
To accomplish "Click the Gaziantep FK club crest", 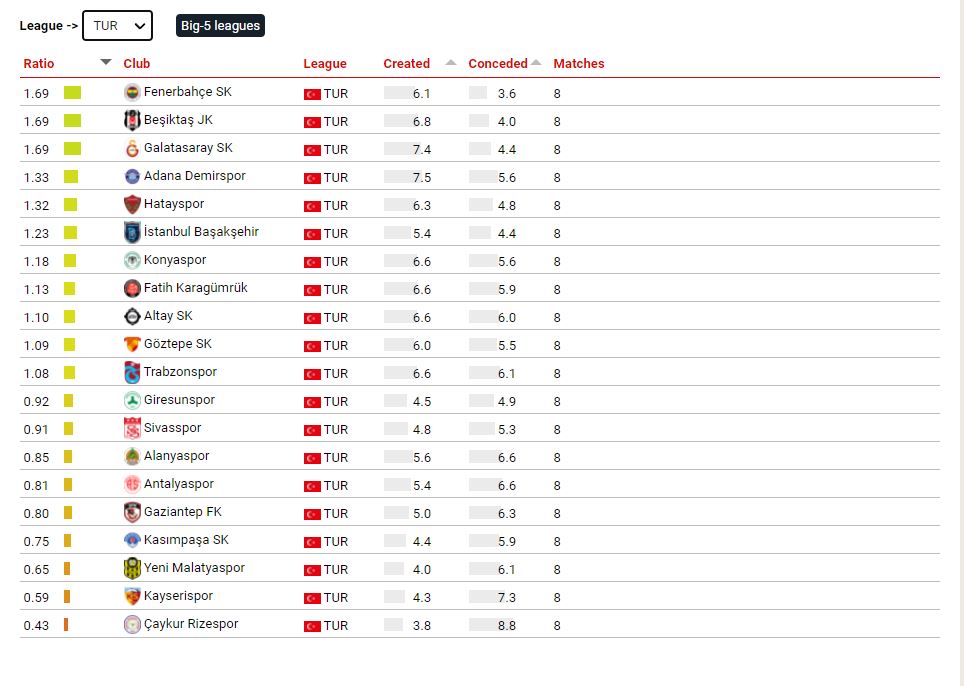I will tap(132, 513).
